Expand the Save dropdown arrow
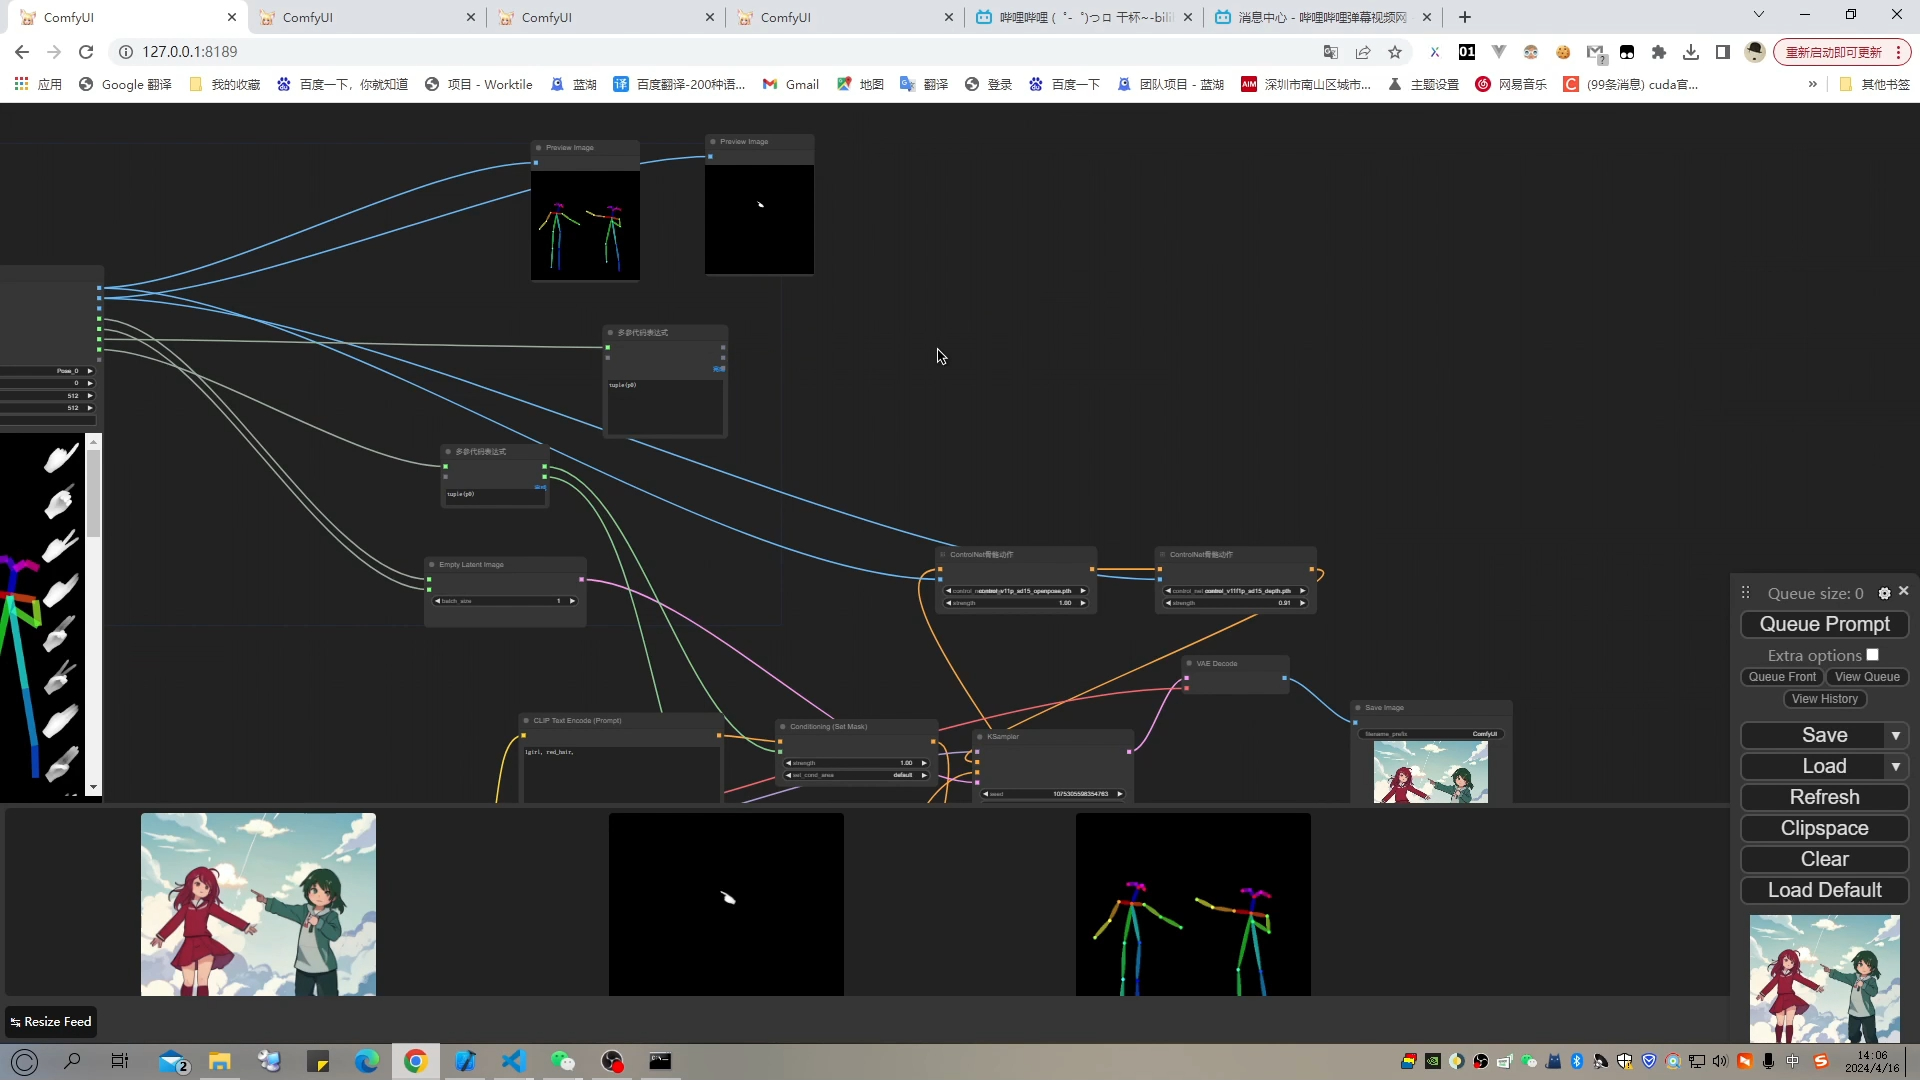 (1896, 736)
